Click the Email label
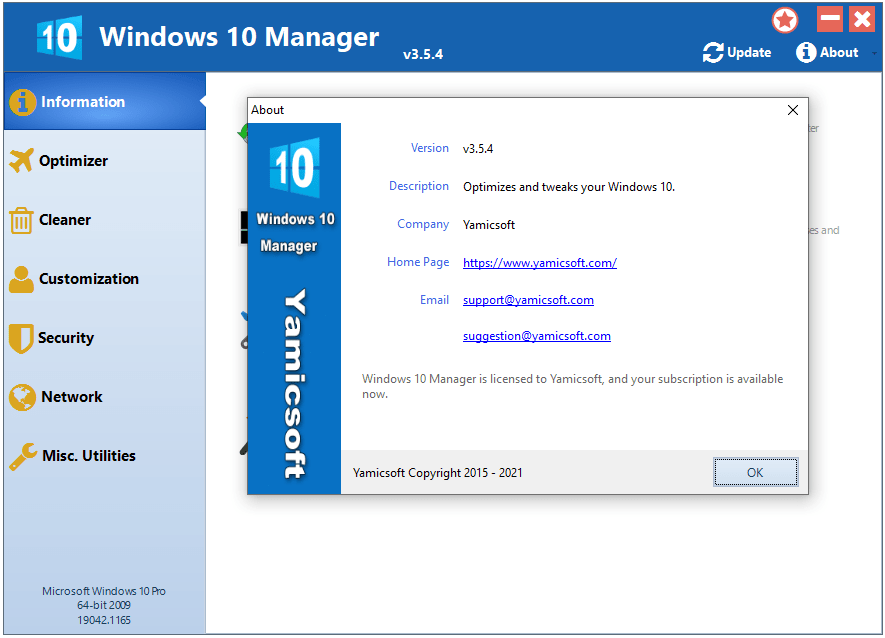Screen dimensions: 885x638 click(435, 300)
